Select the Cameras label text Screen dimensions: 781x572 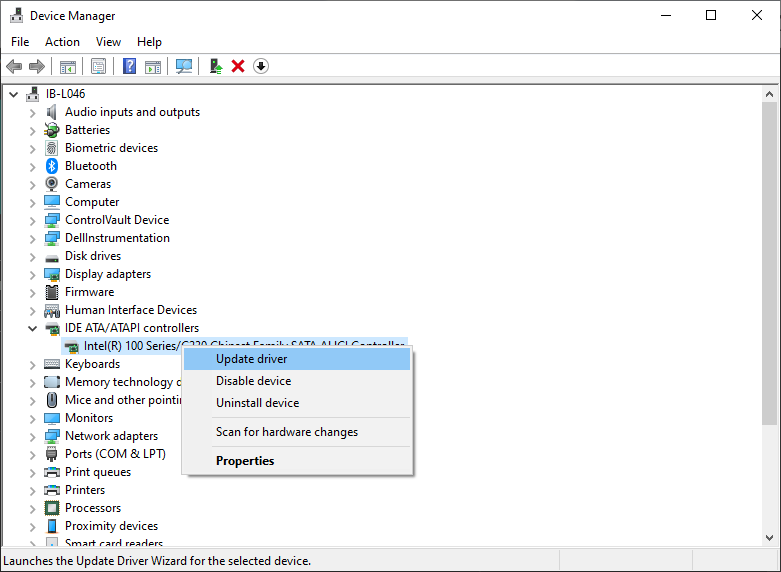tap(88, 184)
